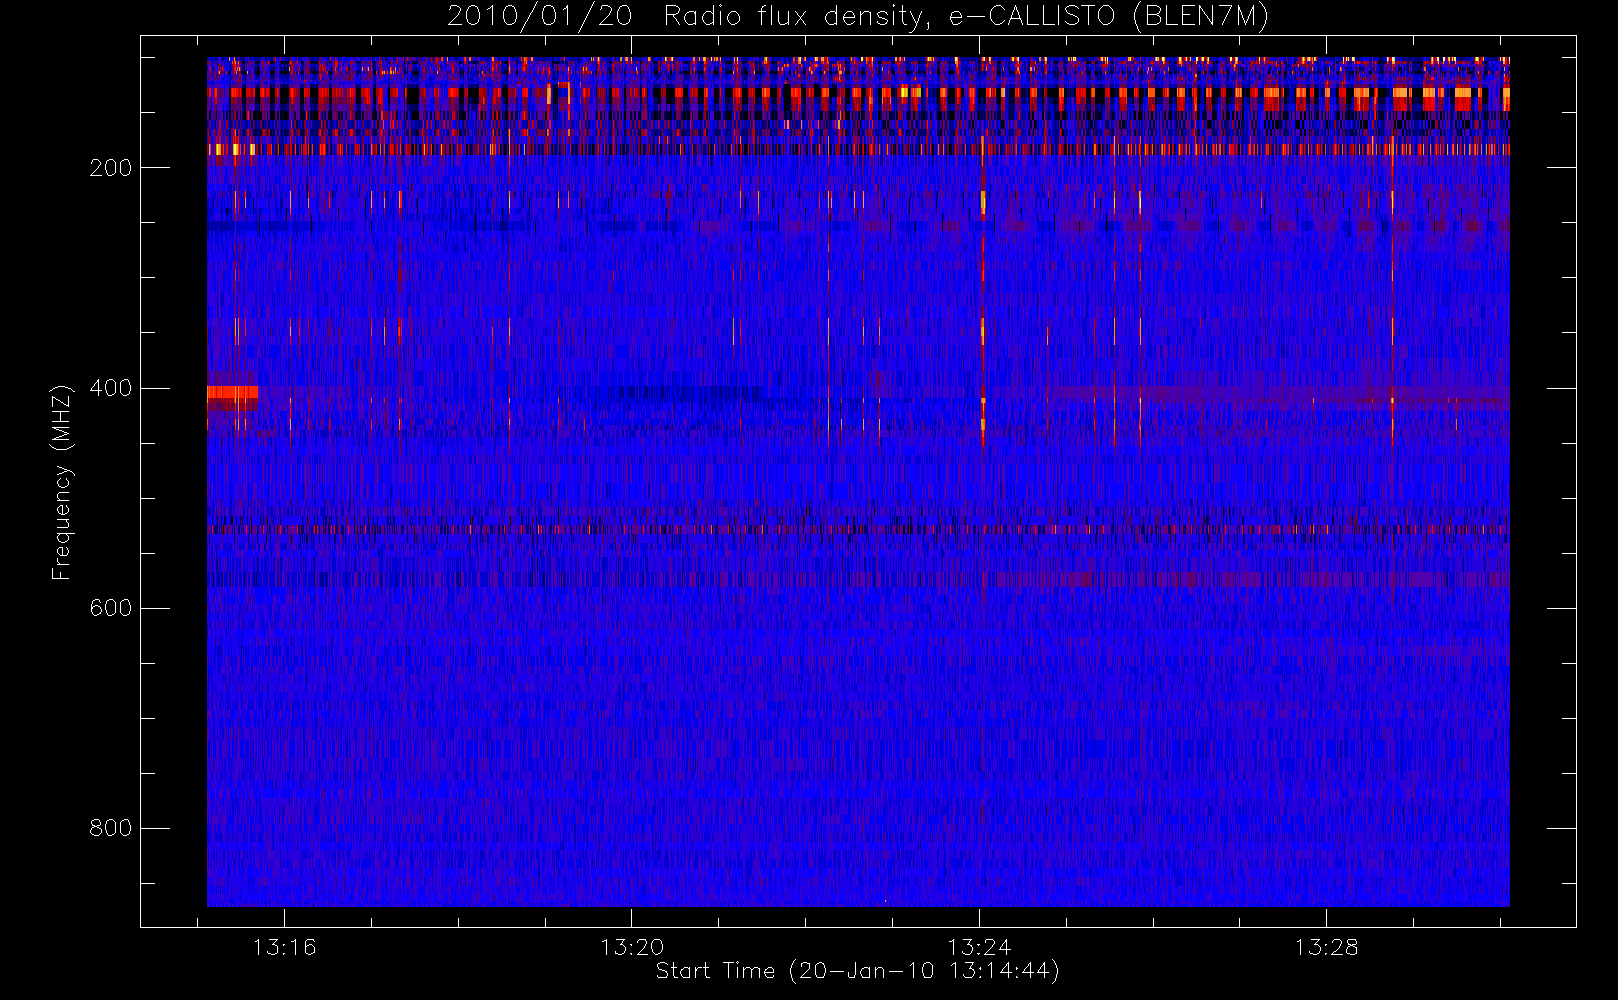Click the "Start Time (20-Jan-10 13:14:44)" label
This screenshot has height=1000, width=1618.
[858, 971]
